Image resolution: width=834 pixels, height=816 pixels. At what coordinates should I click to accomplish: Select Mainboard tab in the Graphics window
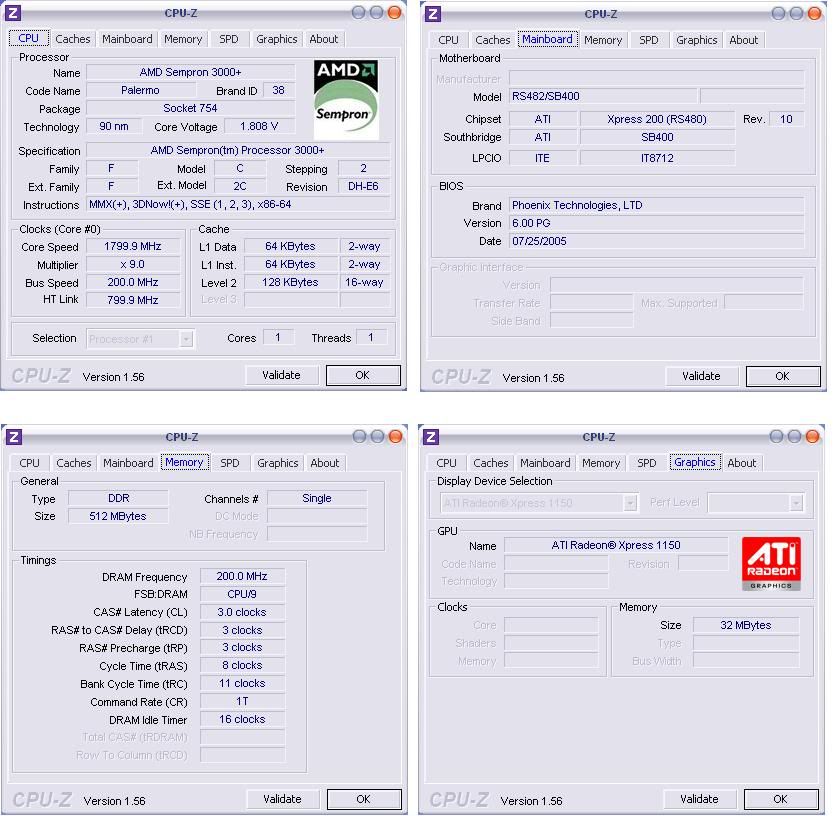tap(545, 463)
